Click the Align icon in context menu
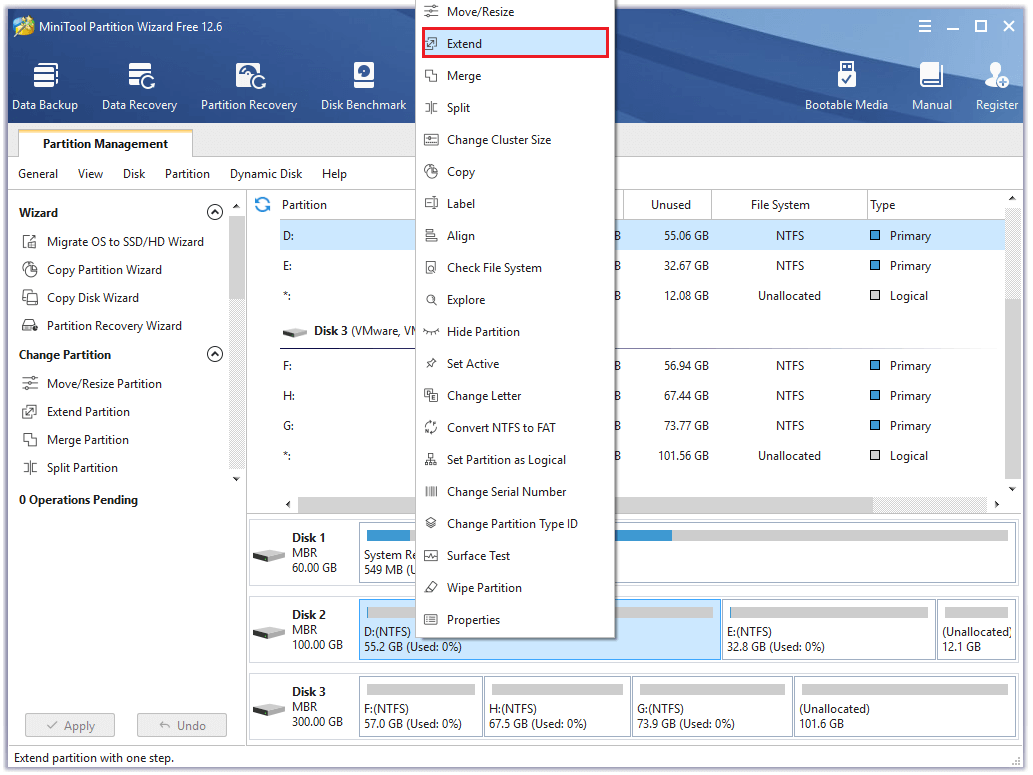Viewport: 1033px width, 775px height. (x=432, y=235)
